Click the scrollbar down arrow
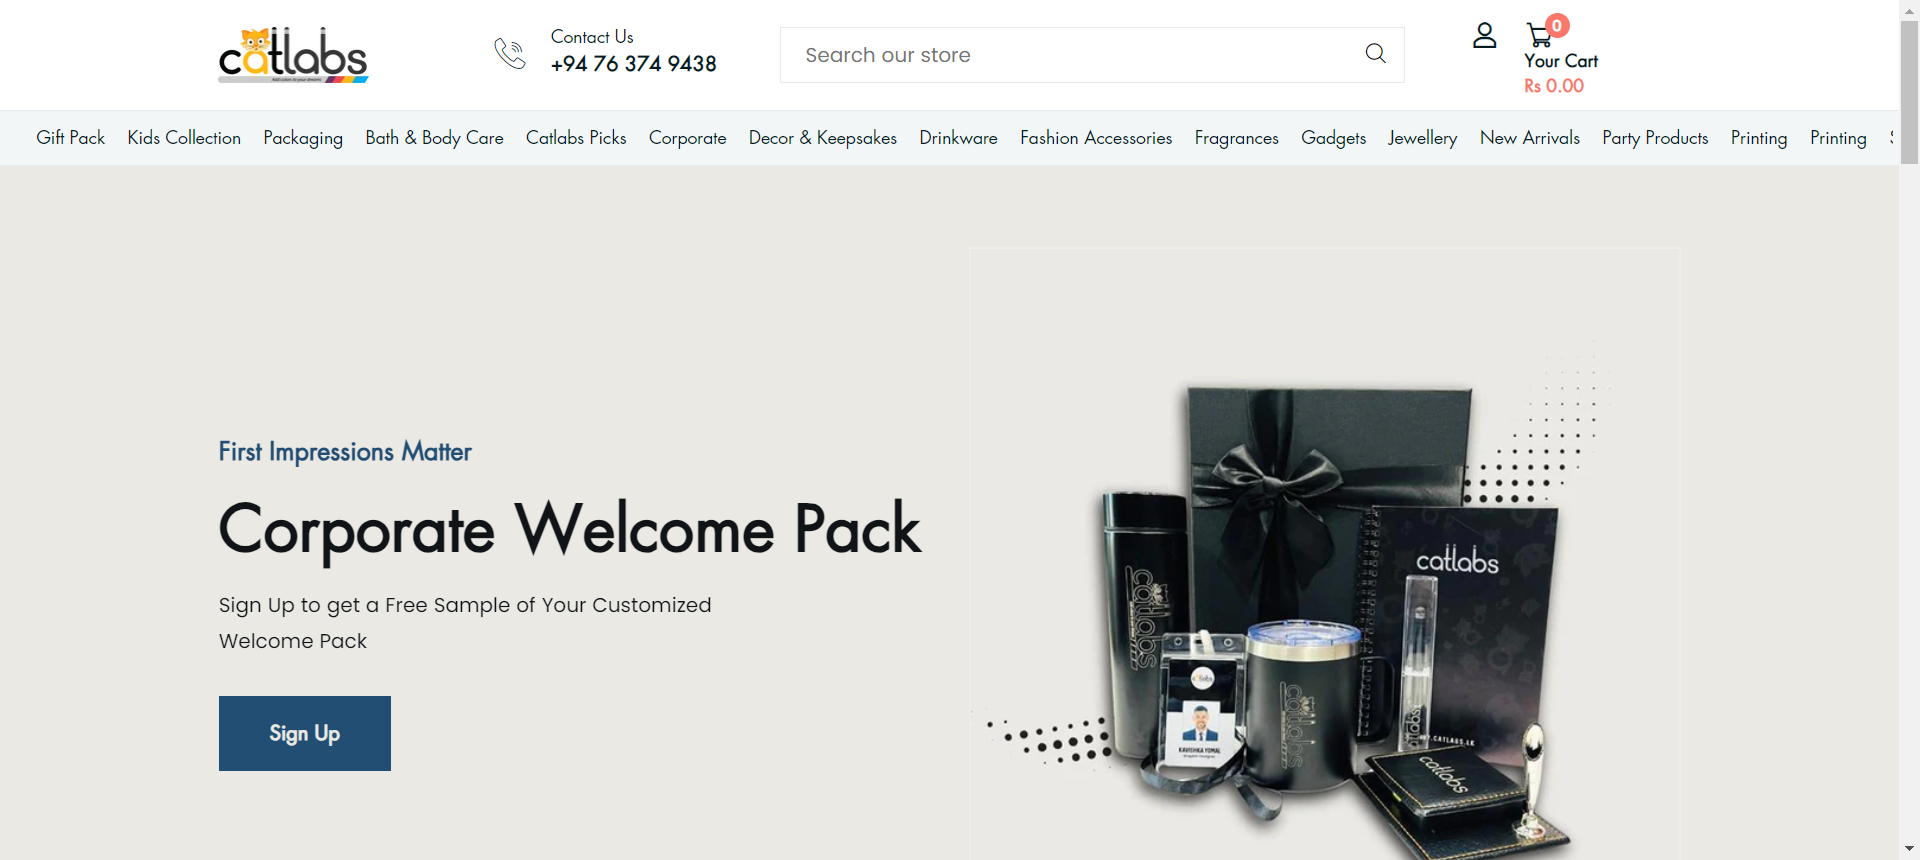The image size is (1920, 860). click(1910, 849)
